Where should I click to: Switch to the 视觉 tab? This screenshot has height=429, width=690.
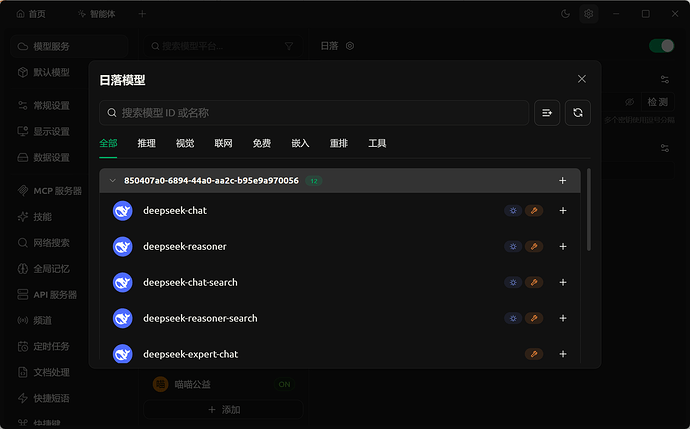pos(185,143)
